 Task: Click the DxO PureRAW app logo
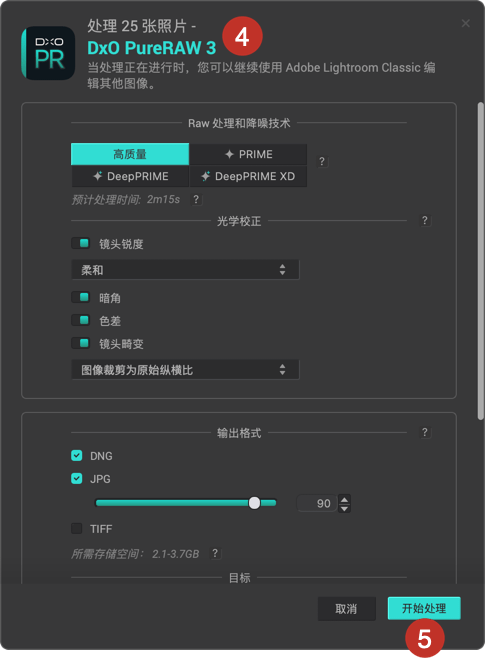[48, 54]
